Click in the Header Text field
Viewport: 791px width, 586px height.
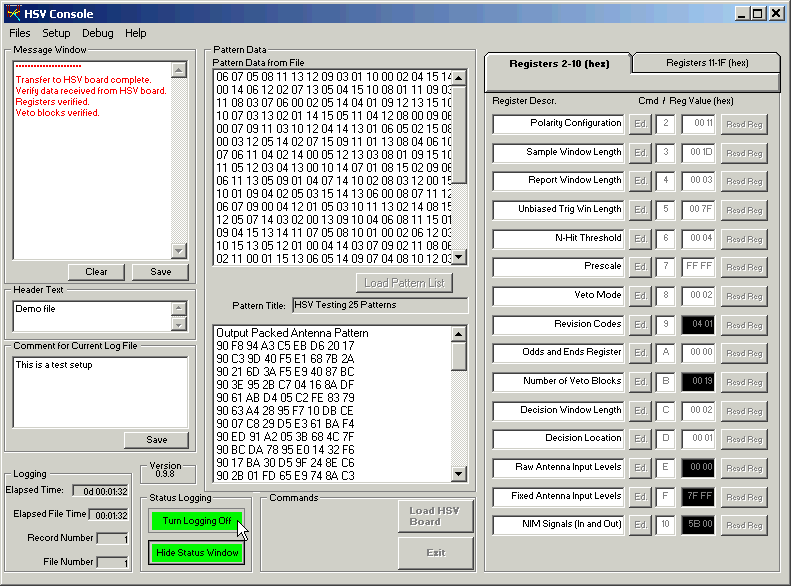(x=90, y=316)
